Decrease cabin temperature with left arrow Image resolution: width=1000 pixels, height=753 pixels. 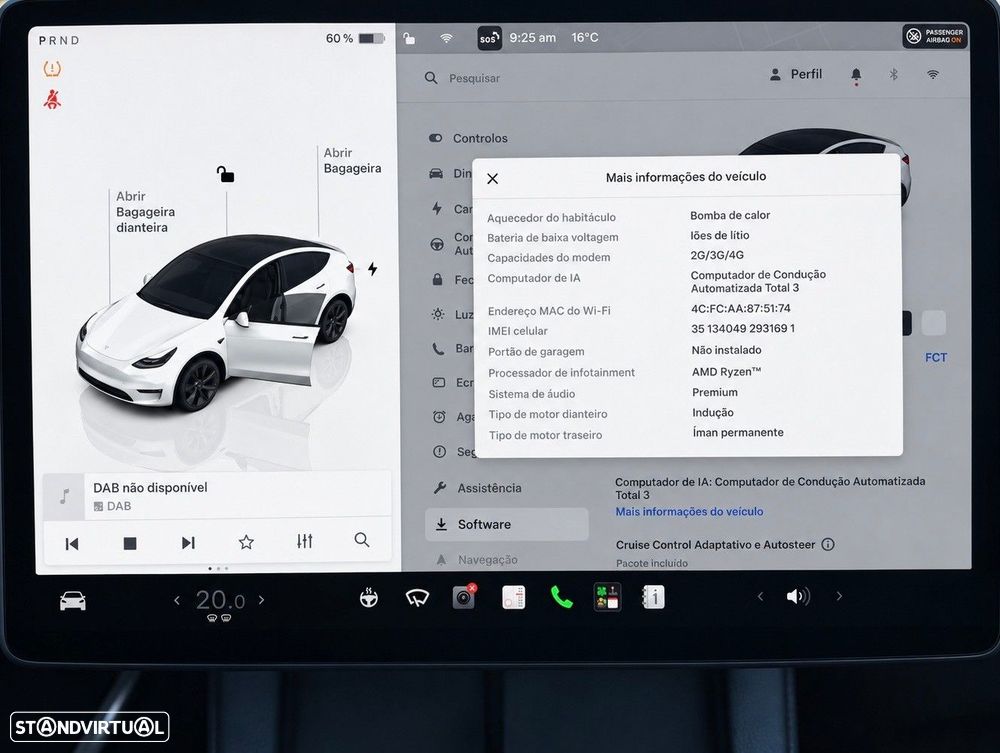(177, 600)
